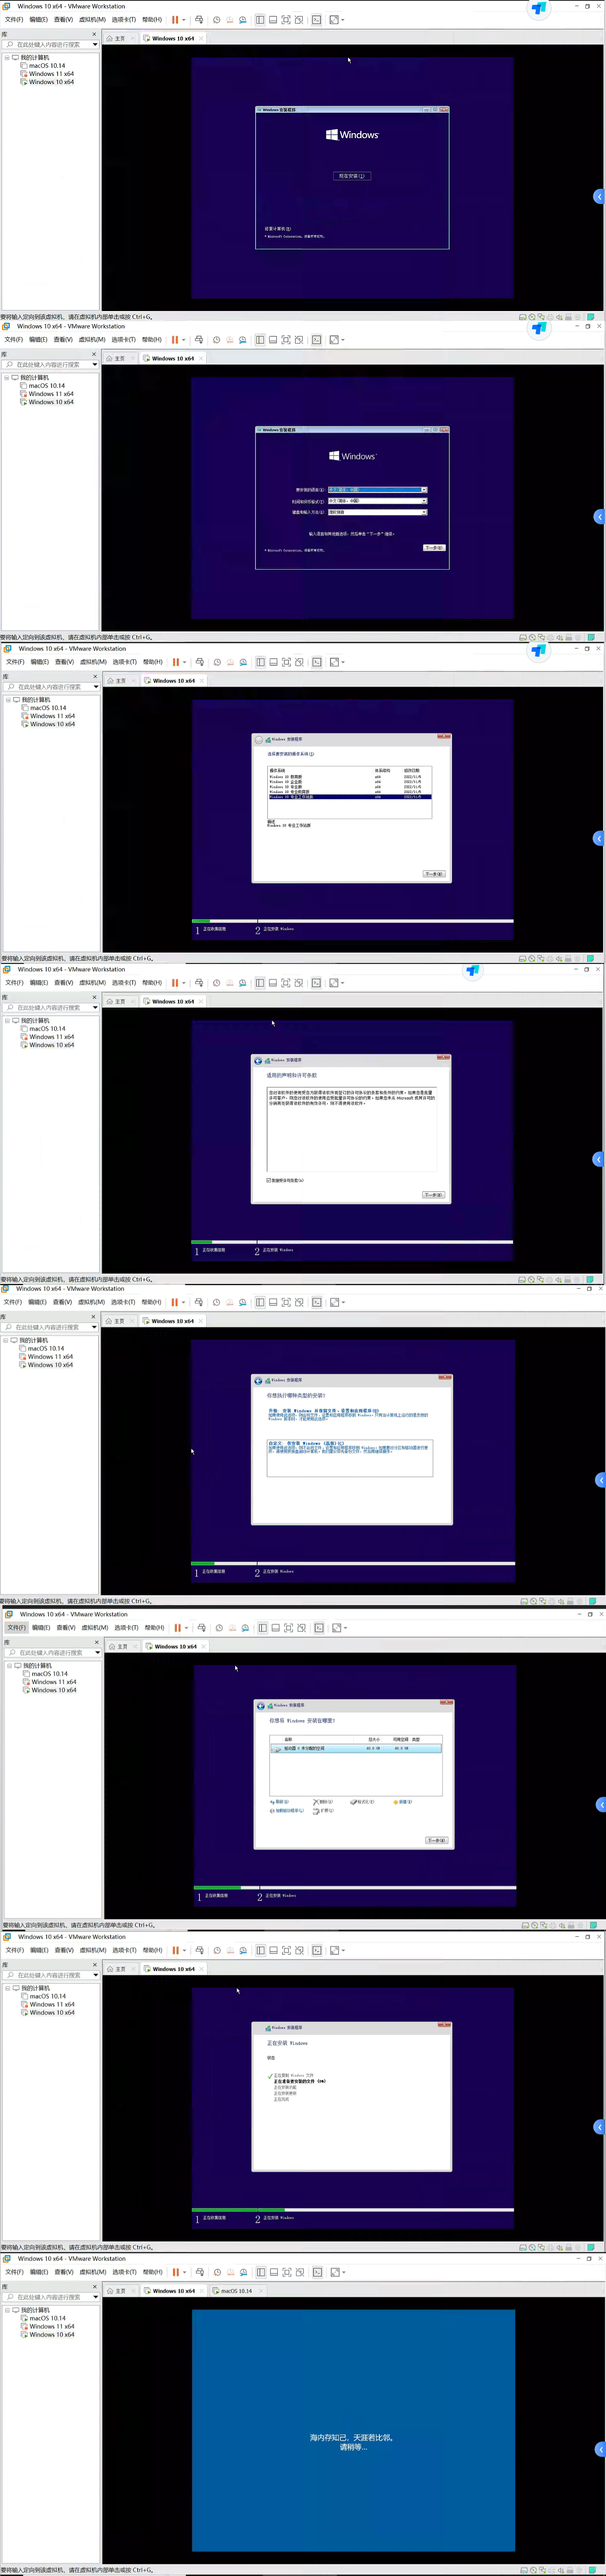
Task: Select the Windows 10 教育版 row
Action: click(350, 777)
